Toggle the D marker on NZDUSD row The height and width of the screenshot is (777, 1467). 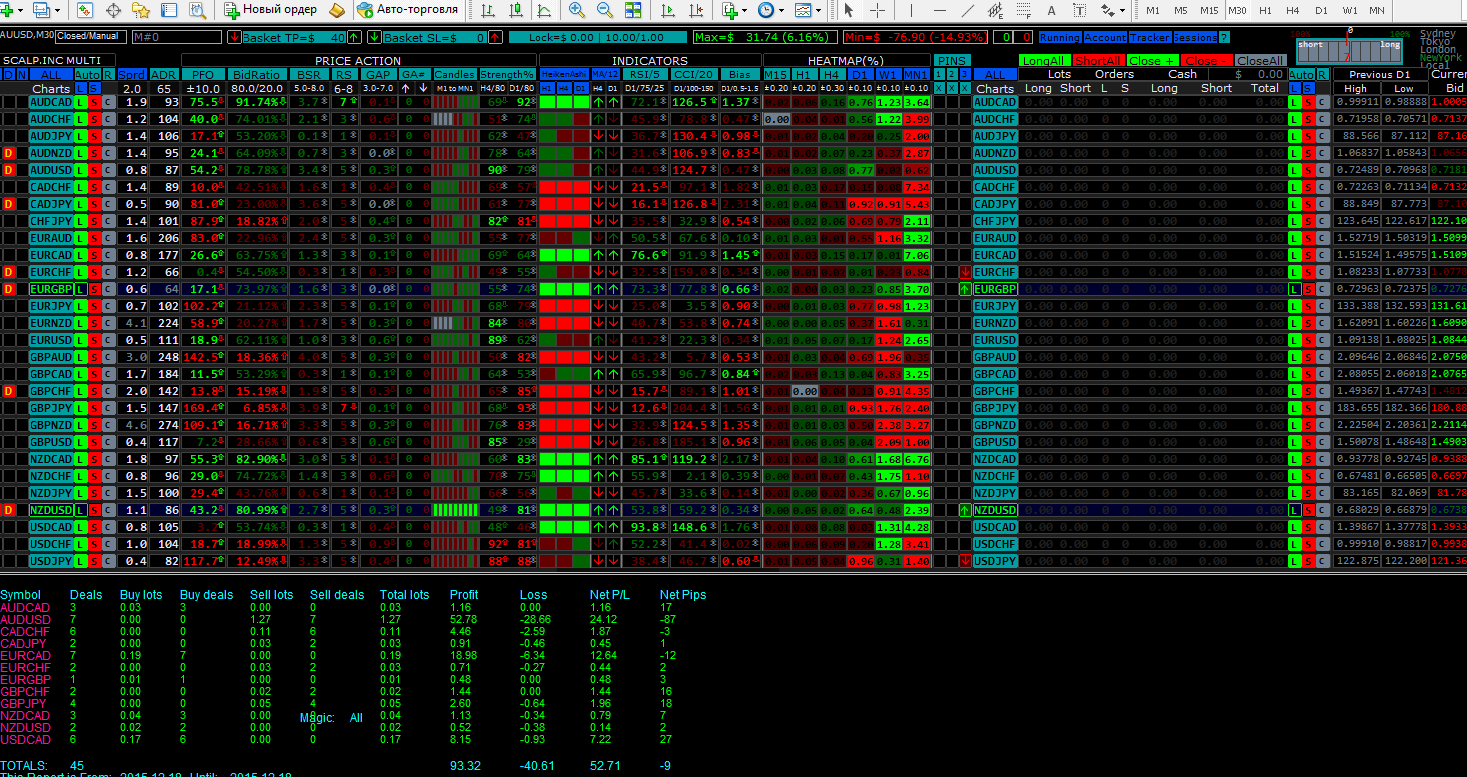[9, 510]
